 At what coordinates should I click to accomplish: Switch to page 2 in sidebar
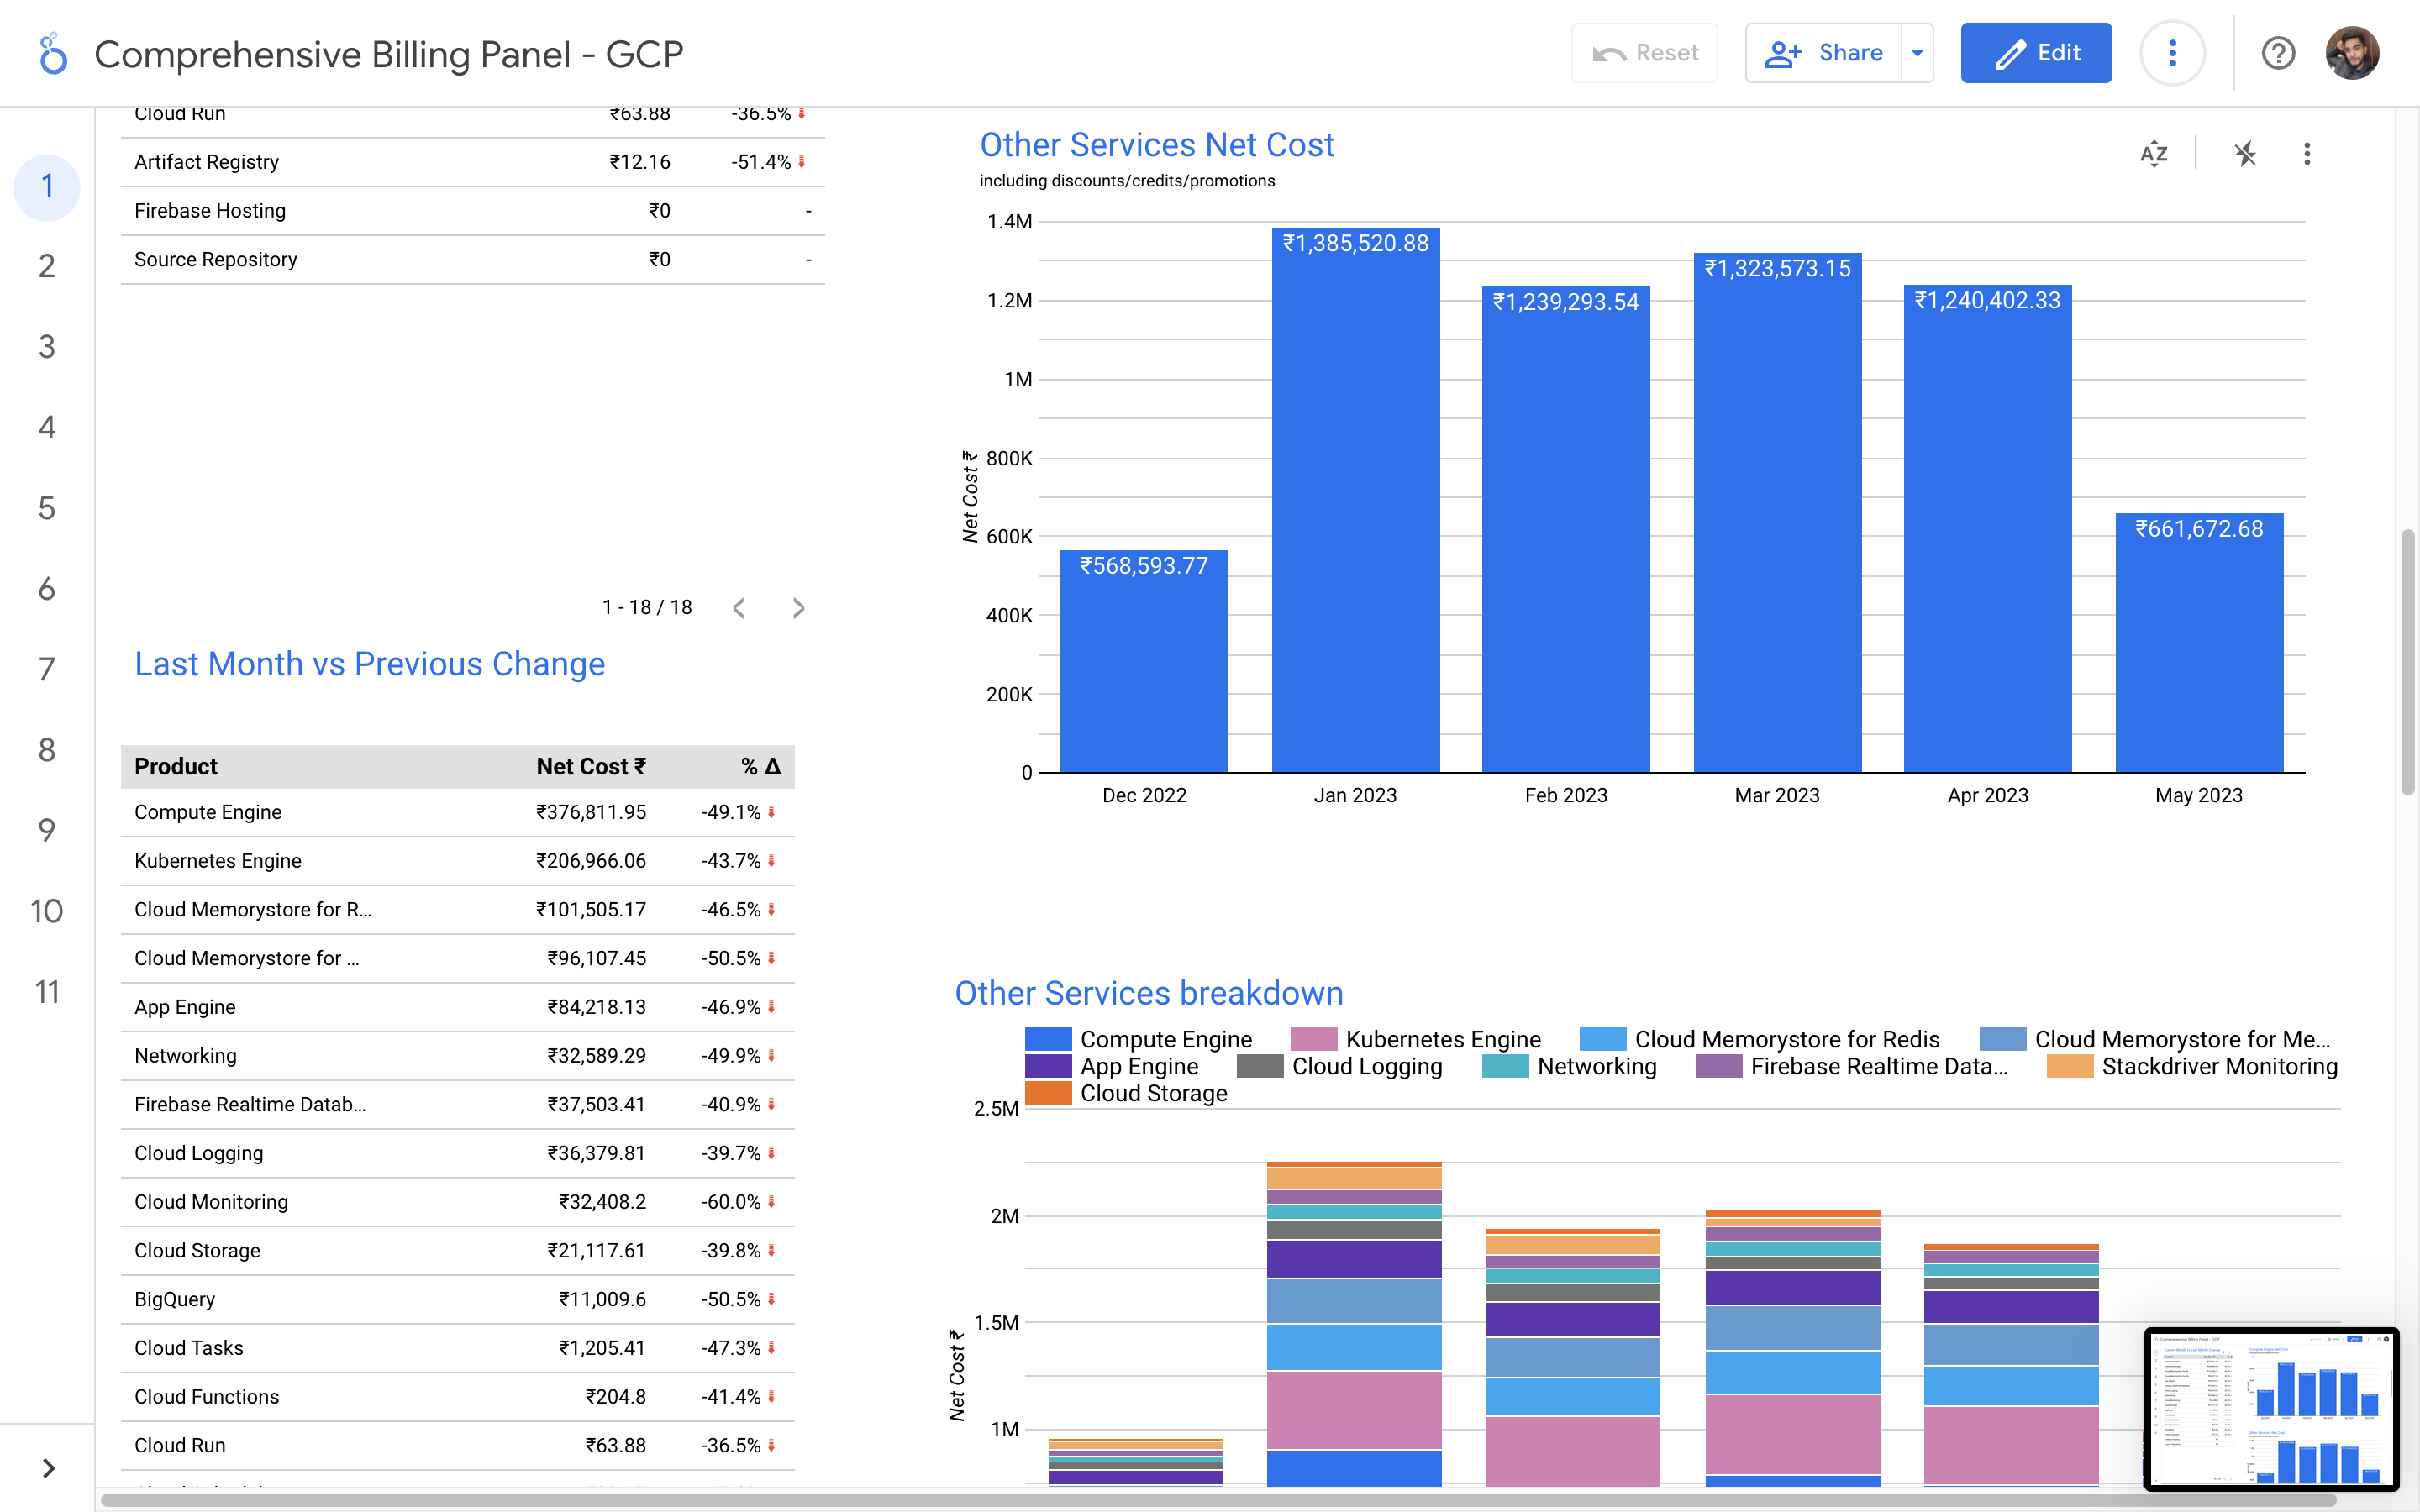pos(47,266)
